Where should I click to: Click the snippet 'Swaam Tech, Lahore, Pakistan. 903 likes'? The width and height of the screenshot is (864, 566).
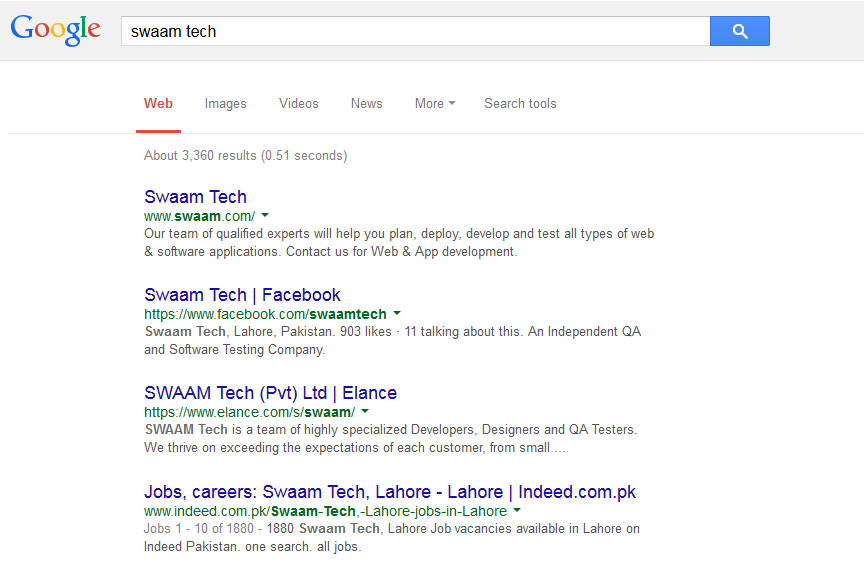[x=393, y=332]
